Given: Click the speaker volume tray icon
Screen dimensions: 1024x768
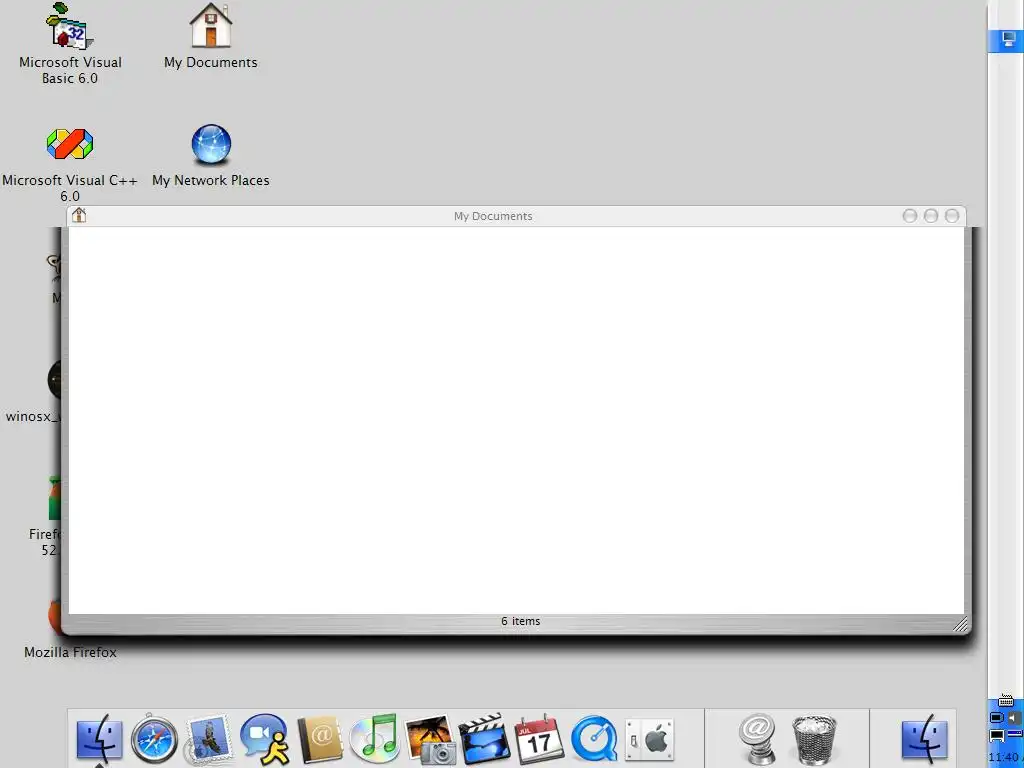Looking at the screenshot, I should pyautogui.click(x=1014, y=718).
